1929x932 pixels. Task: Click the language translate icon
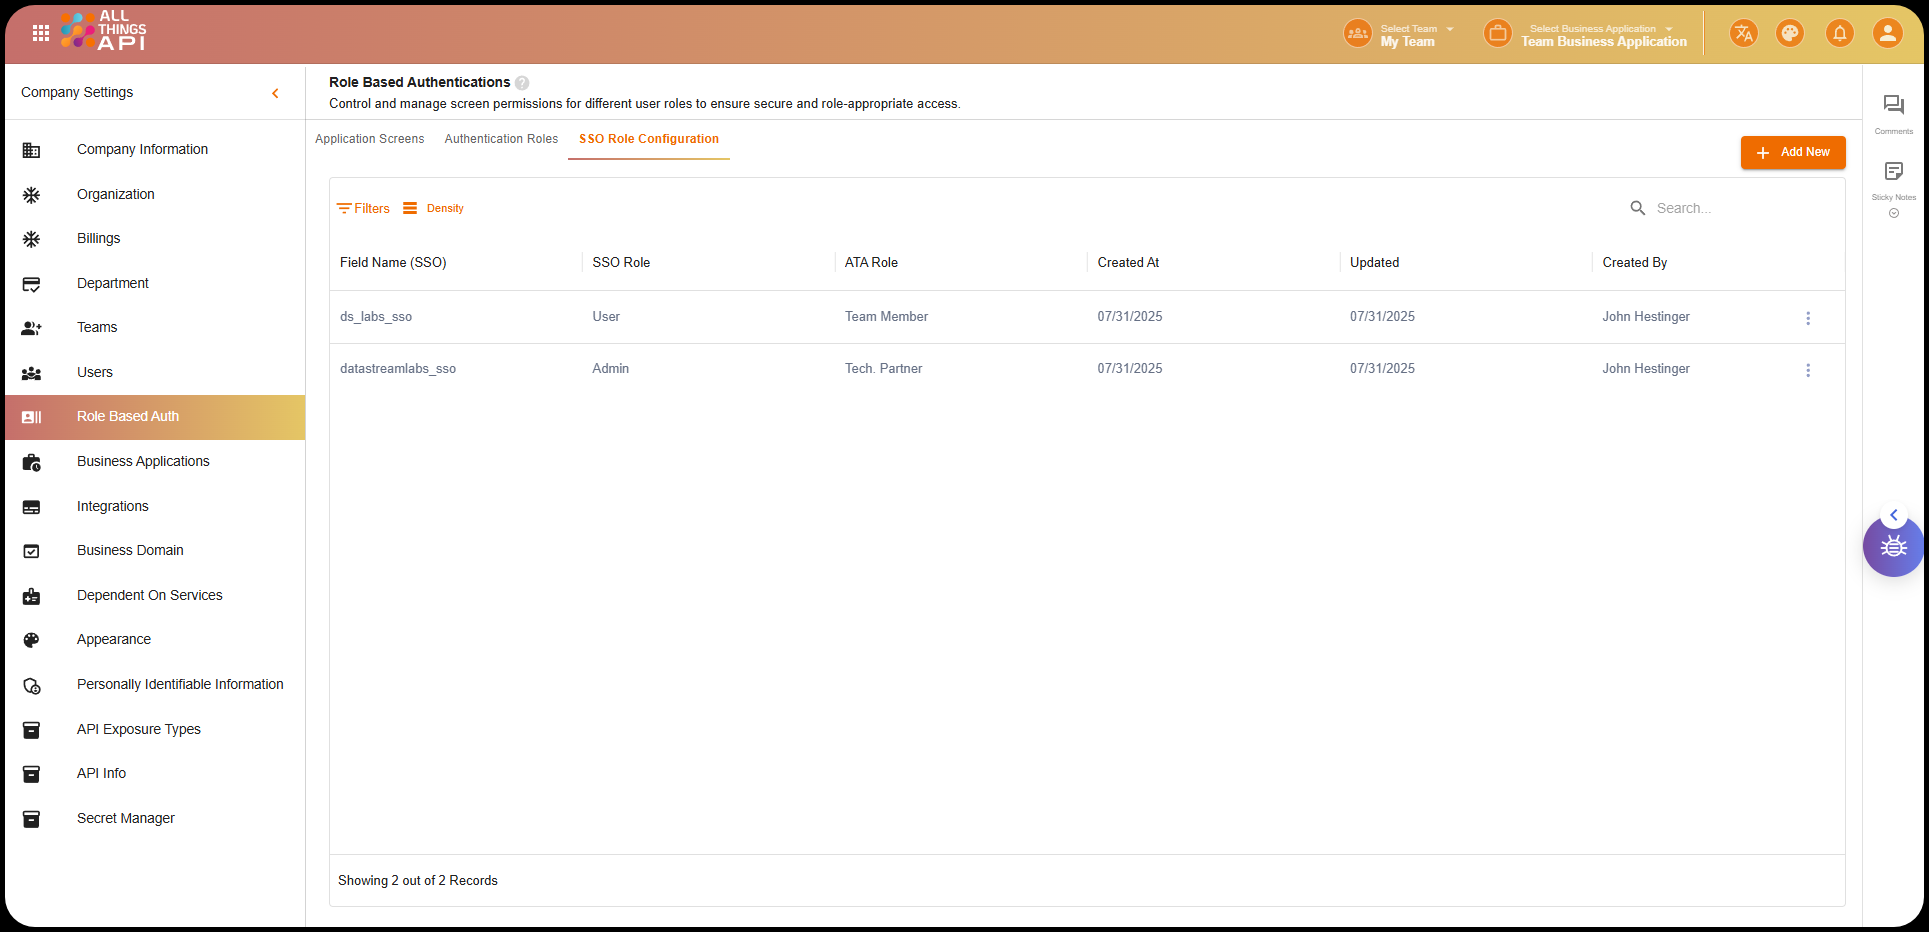[x=1743, y=33]
